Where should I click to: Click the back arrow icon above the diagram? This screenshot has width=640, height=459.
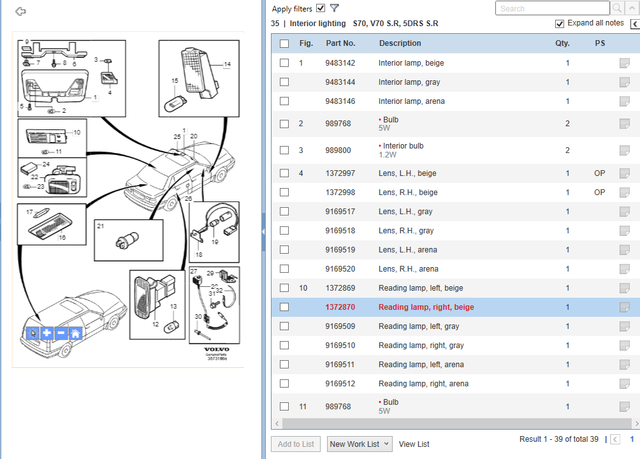click(x=20, y=11)
